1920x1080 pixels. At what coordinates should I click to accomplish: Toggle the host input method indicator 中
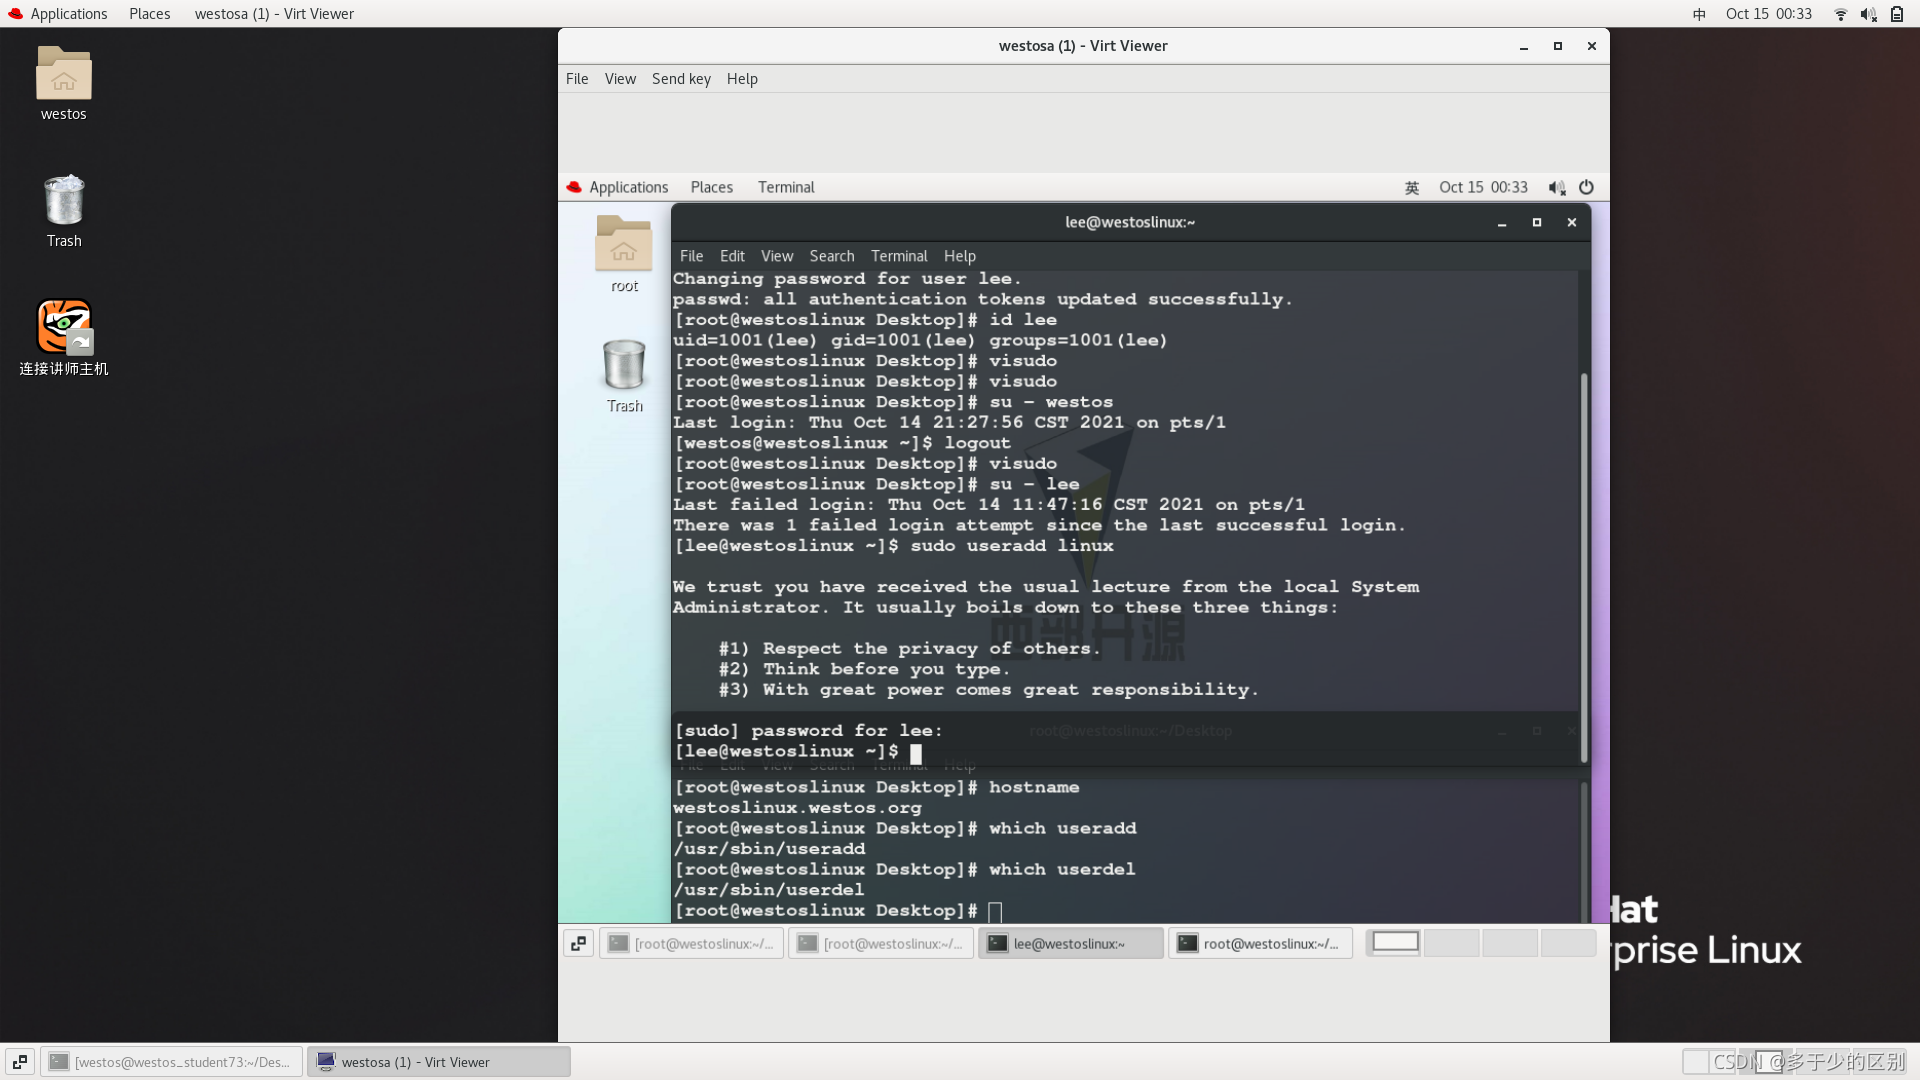(x=1699, y=14)
